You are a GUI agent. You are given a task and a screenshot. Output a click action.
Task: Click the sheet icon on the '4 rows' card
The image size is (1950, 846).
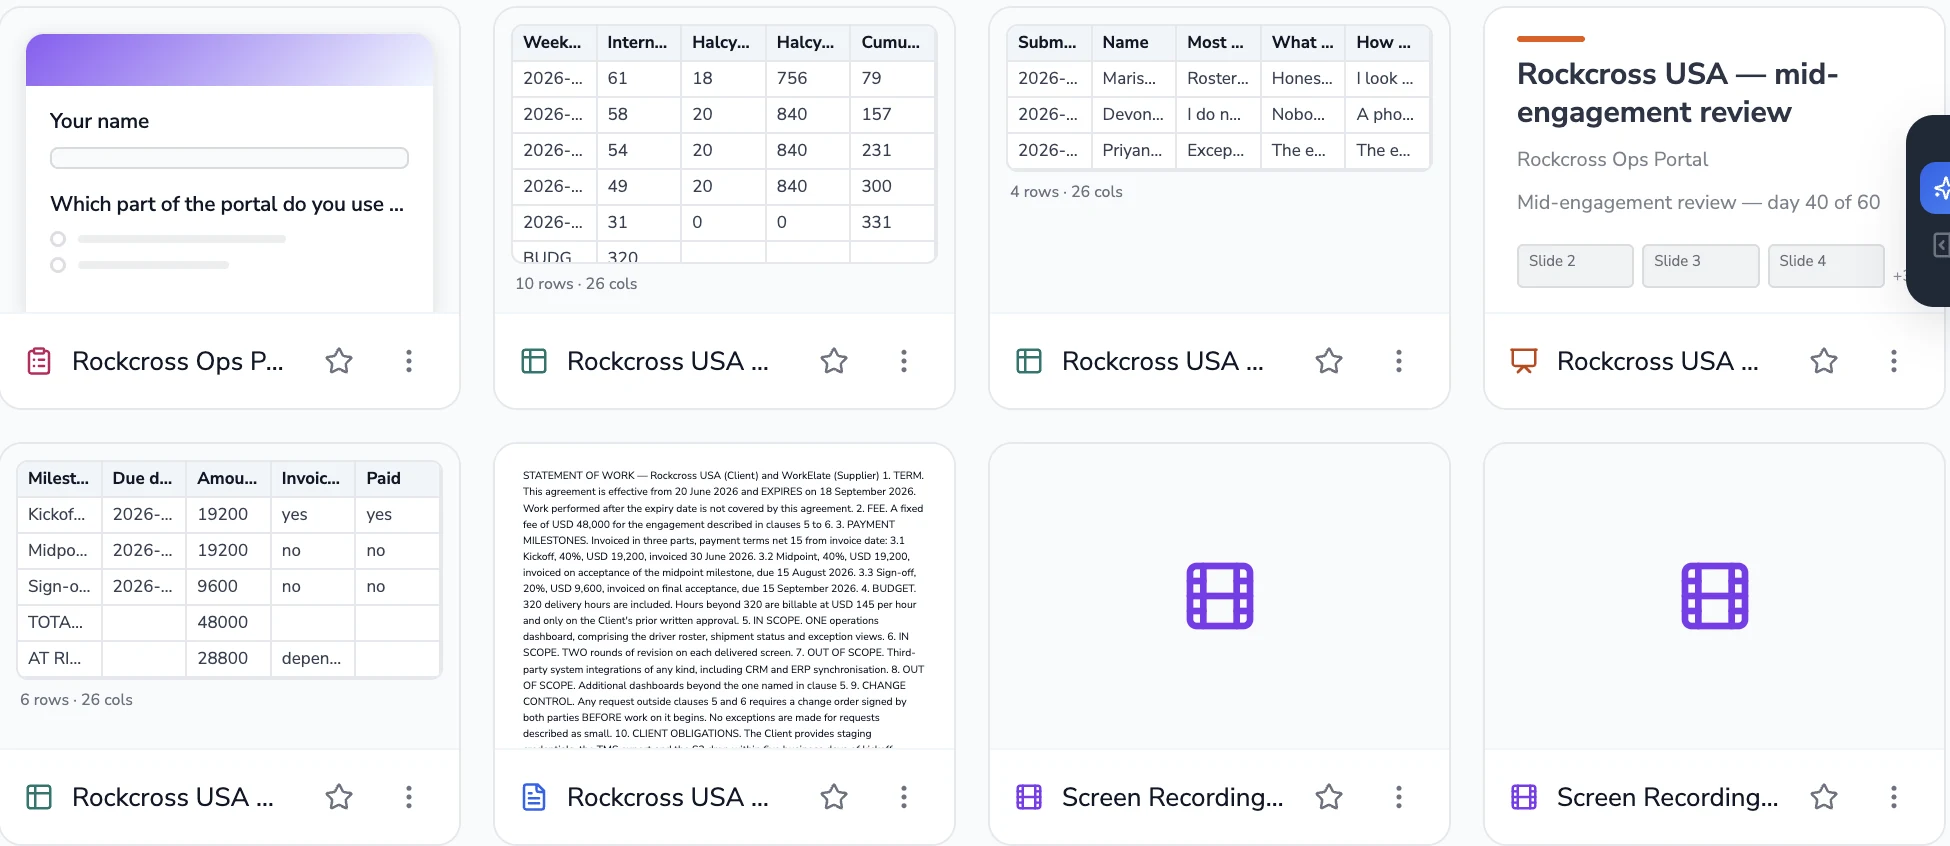click(x=1029, y=361)
